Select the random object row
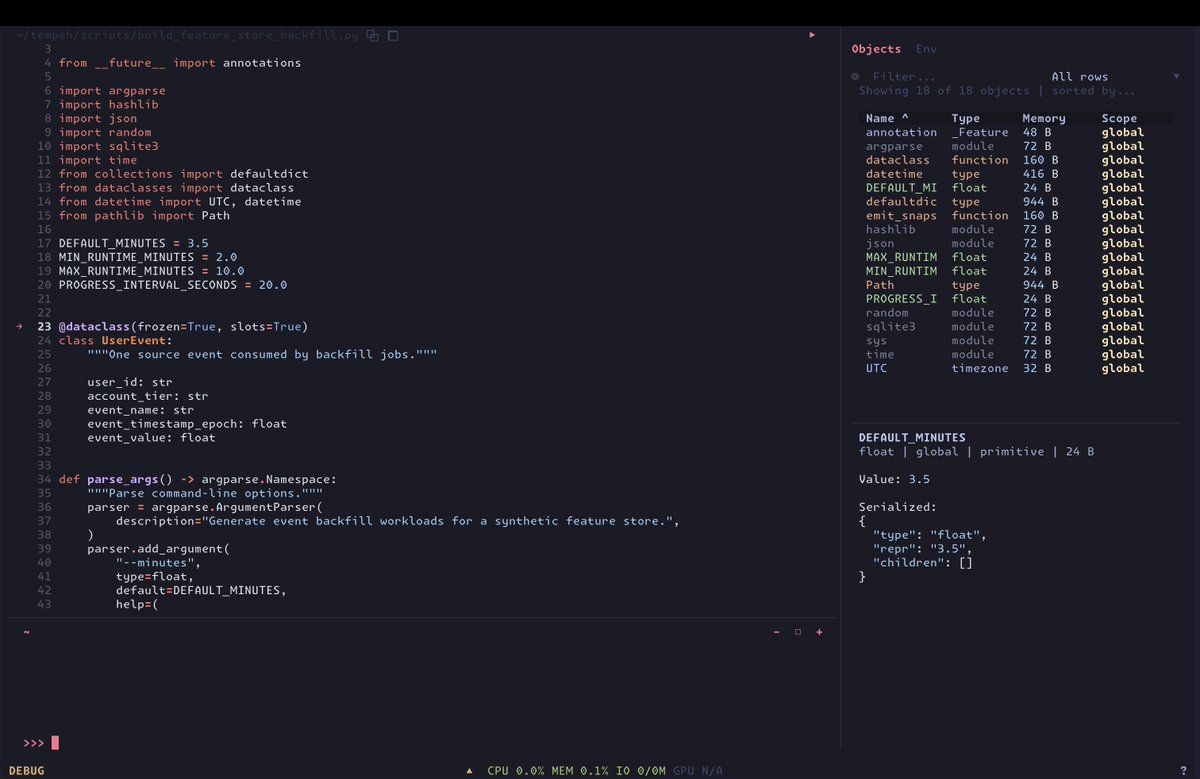 tap(1018, 313)
